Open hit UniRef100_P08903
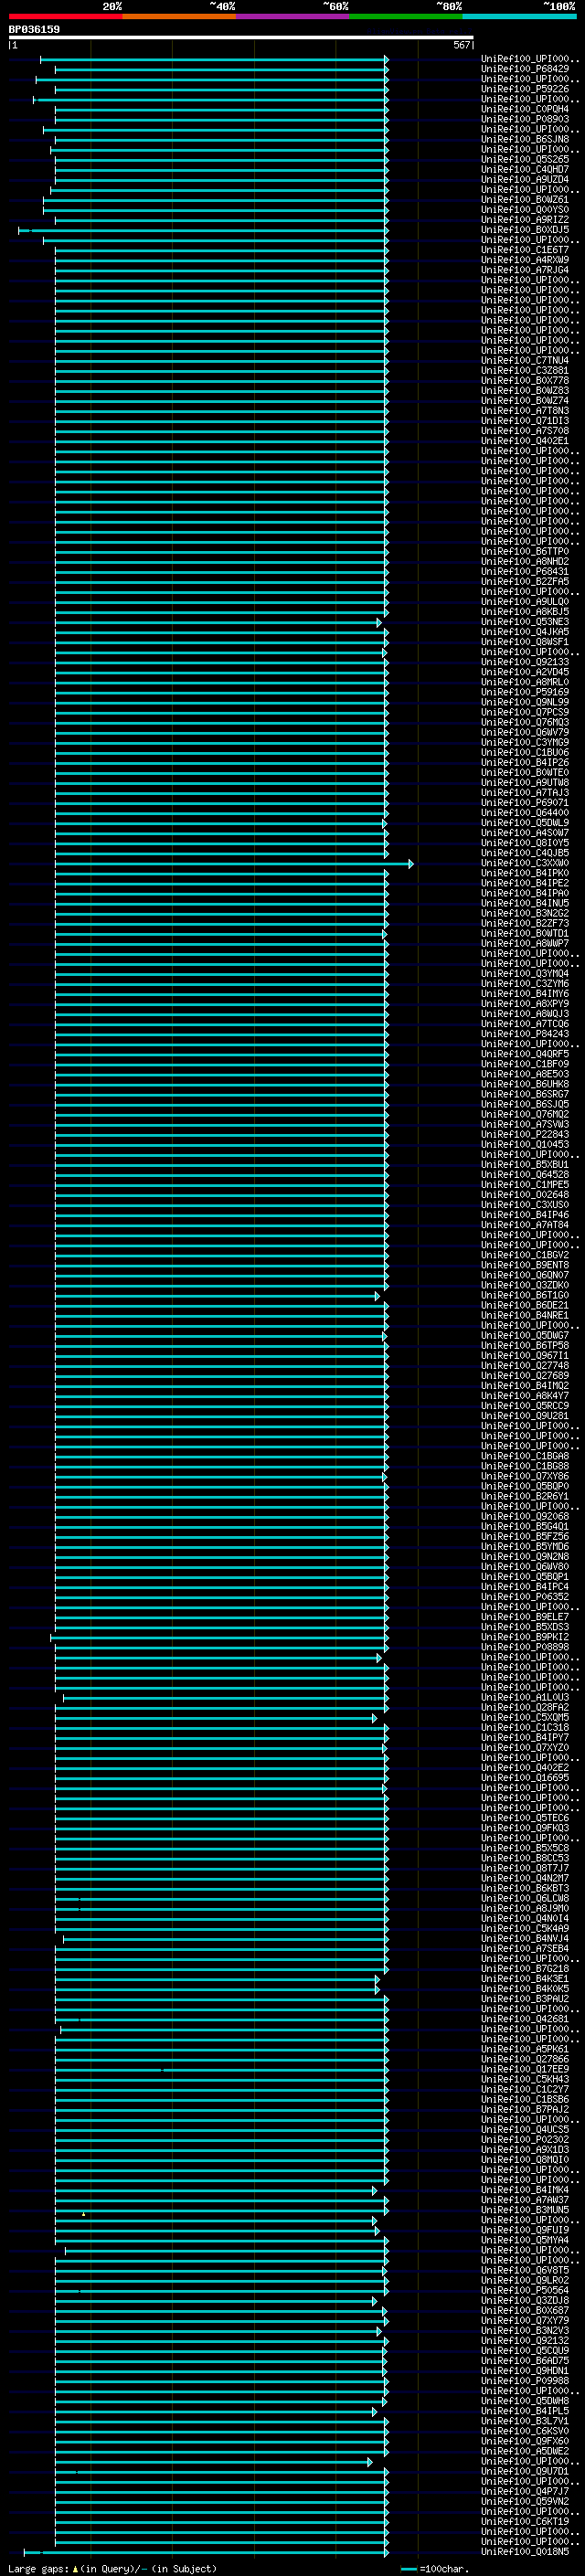Screen dimensions: 585x2576 point(525,119)
